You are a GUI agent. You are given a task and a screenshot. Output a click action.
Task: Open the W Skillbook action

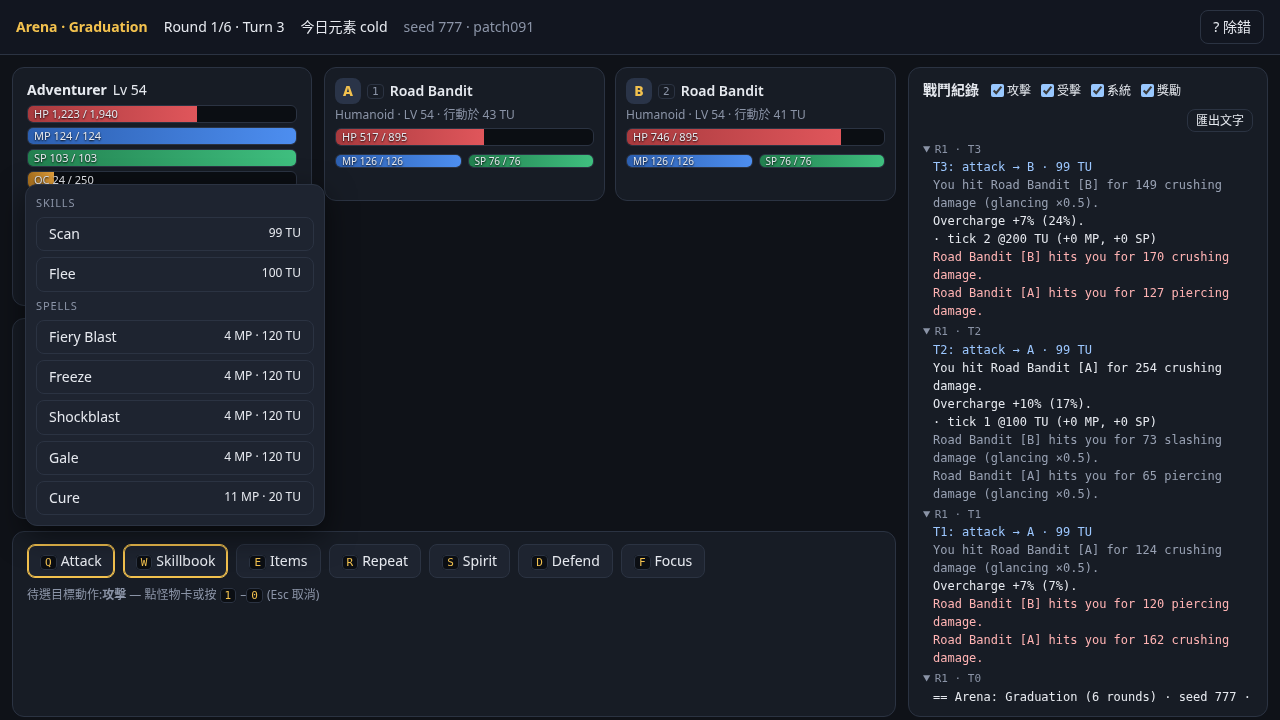175,561
